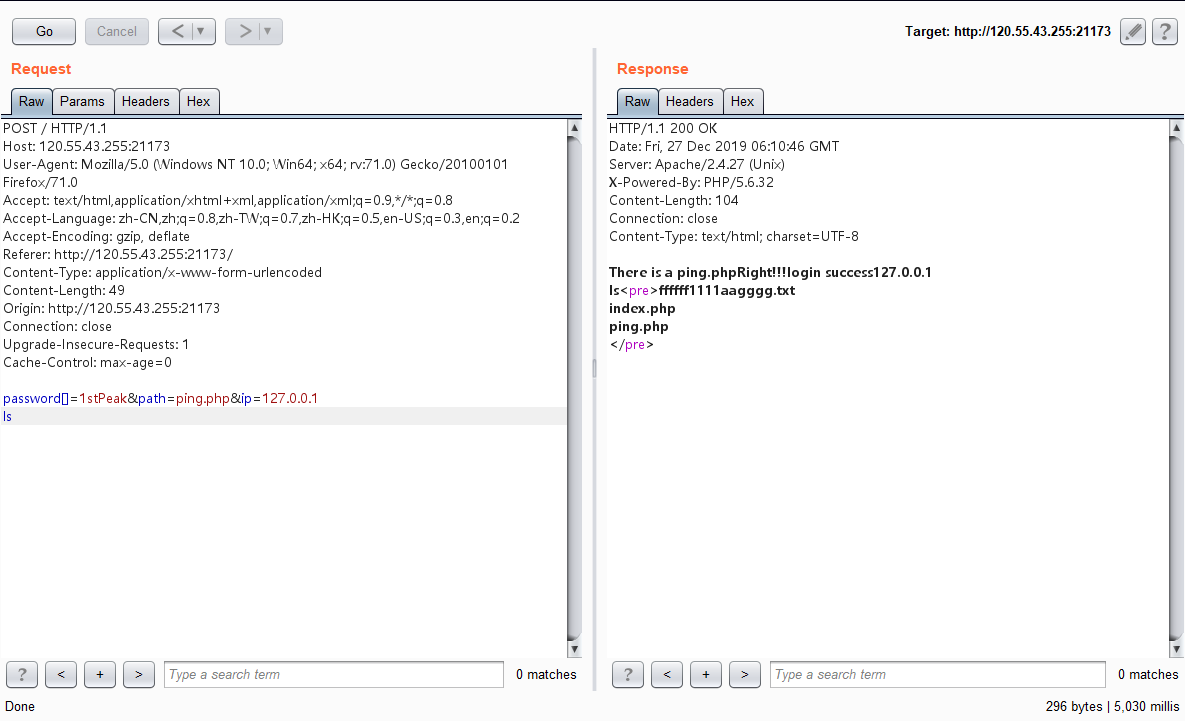The image size is (1185, 721).
Task: Open the back history dropdown arrow
Action: click(x=201, y=31)
